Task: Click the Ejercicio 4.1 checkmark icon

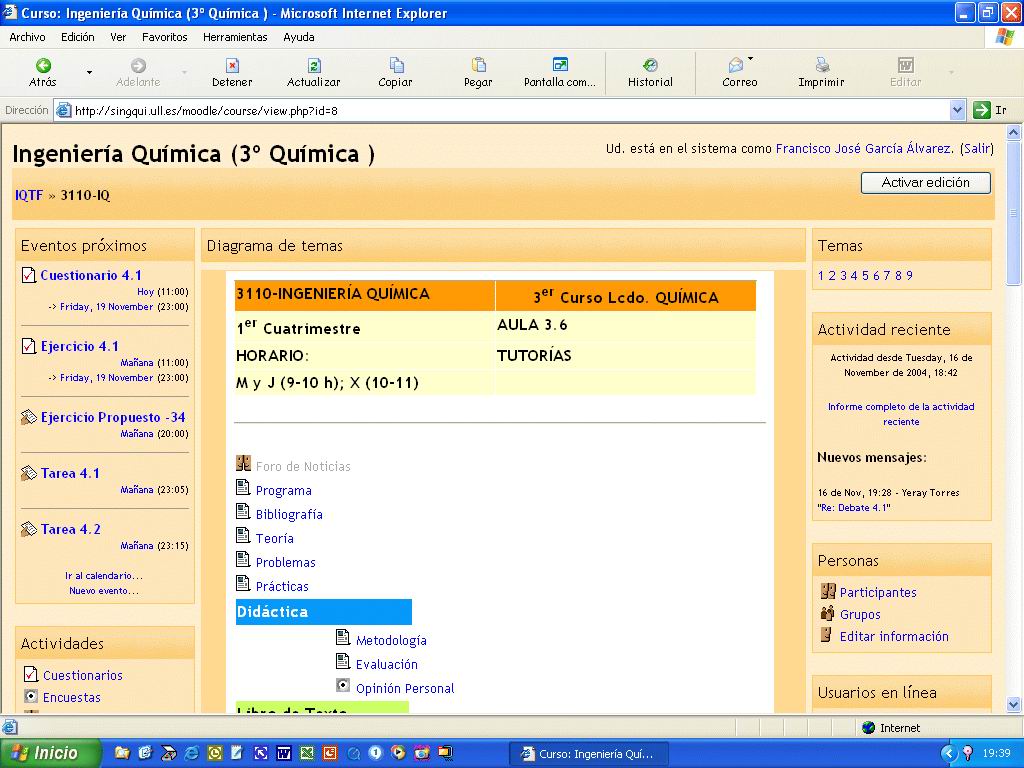Action: click(x=28, y=346)
